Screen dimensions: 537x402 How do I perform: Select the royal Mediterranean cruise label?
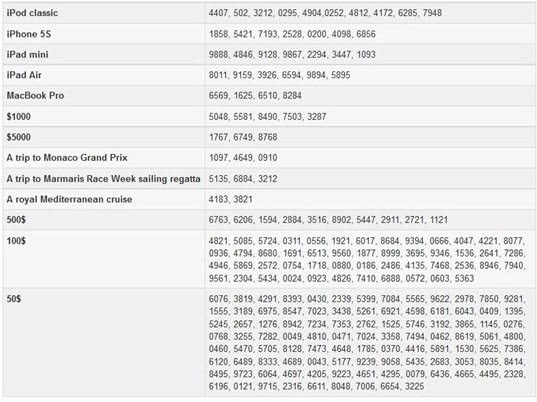(69, 199)
